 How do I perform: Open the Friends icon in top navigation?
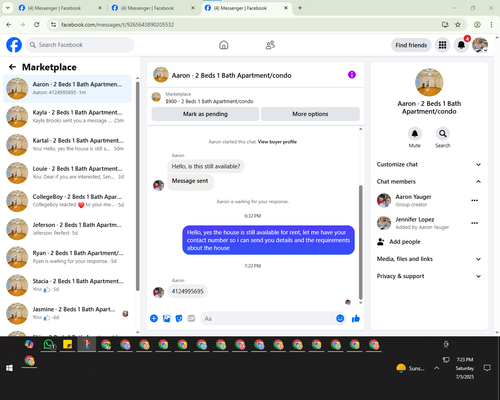(x=270, y=45)
